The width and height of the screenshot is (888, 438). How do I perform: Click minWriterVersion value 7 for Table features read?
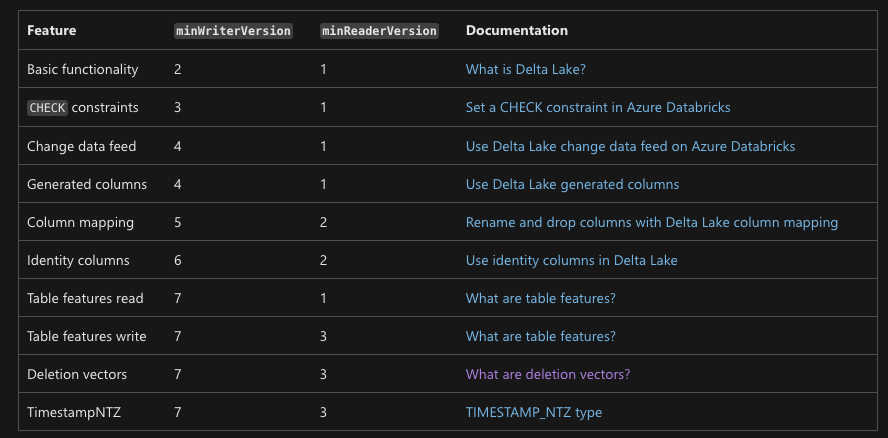point(178,298)
